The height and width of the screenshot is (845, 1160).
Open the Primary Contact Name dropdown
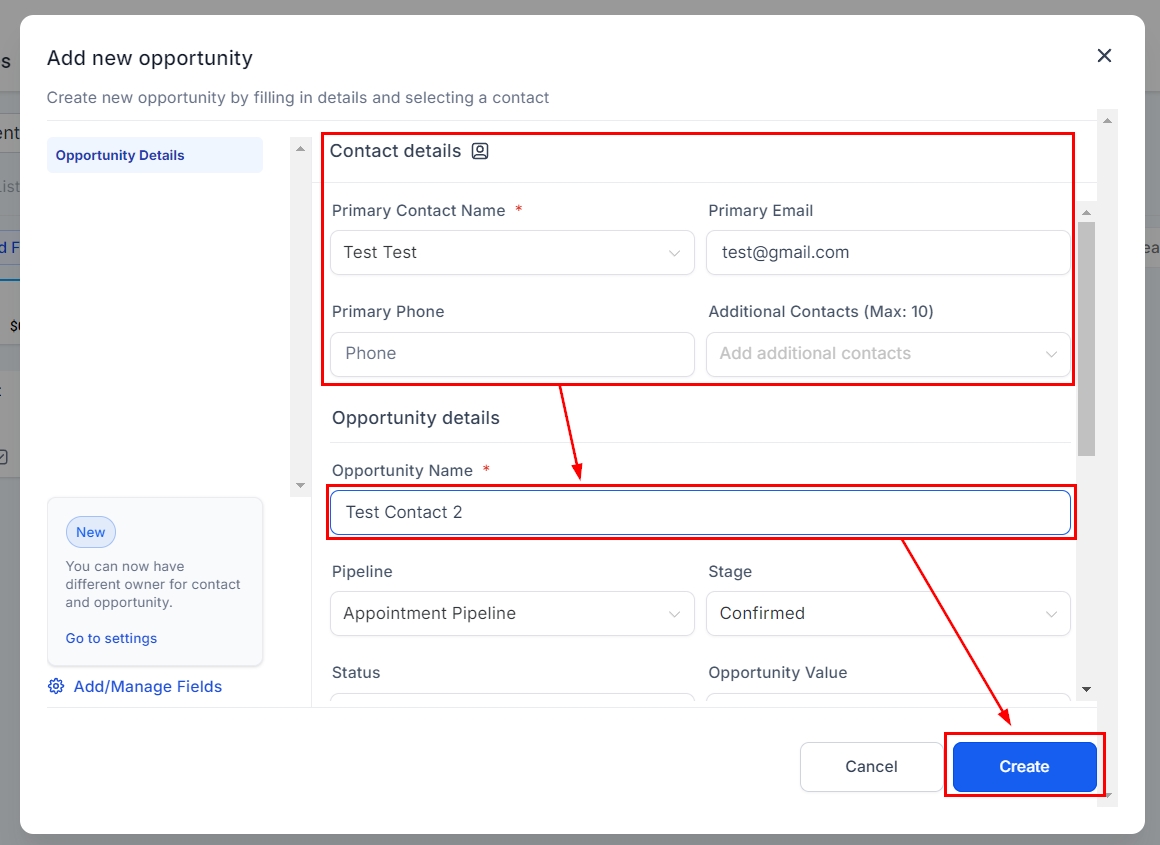pyautogui.click(x=512, y=253)
